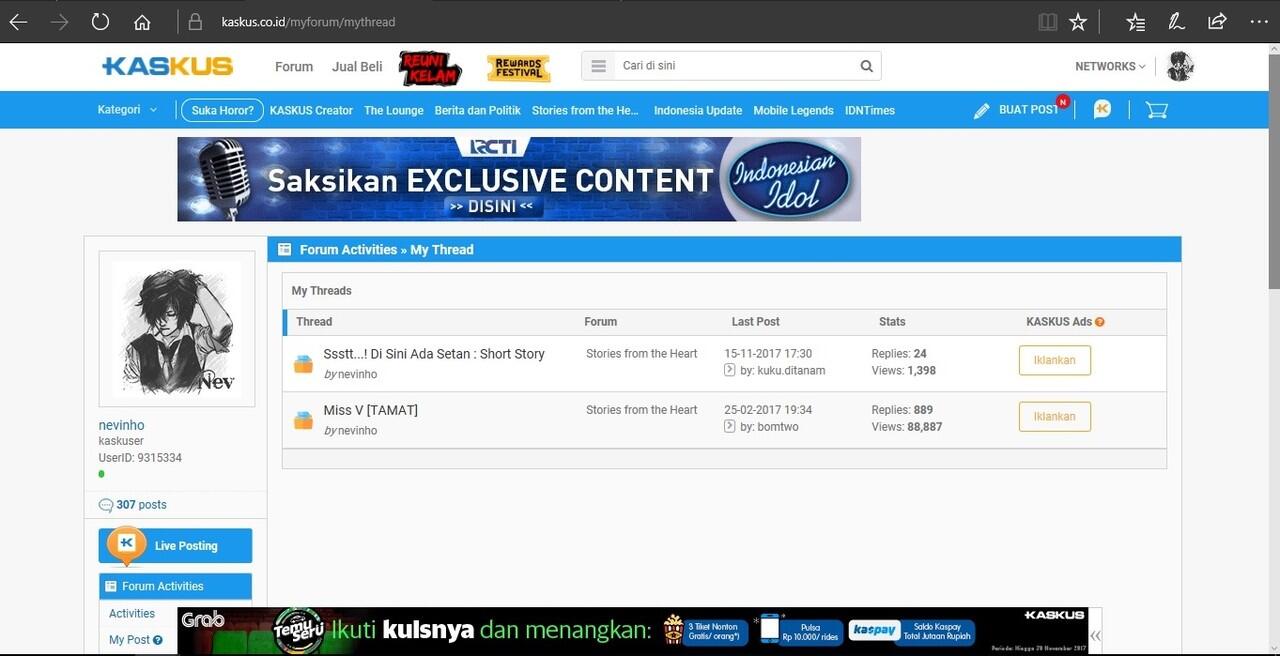Open Activities sidebar item
1280x656 pixels.
coord(132,614)
